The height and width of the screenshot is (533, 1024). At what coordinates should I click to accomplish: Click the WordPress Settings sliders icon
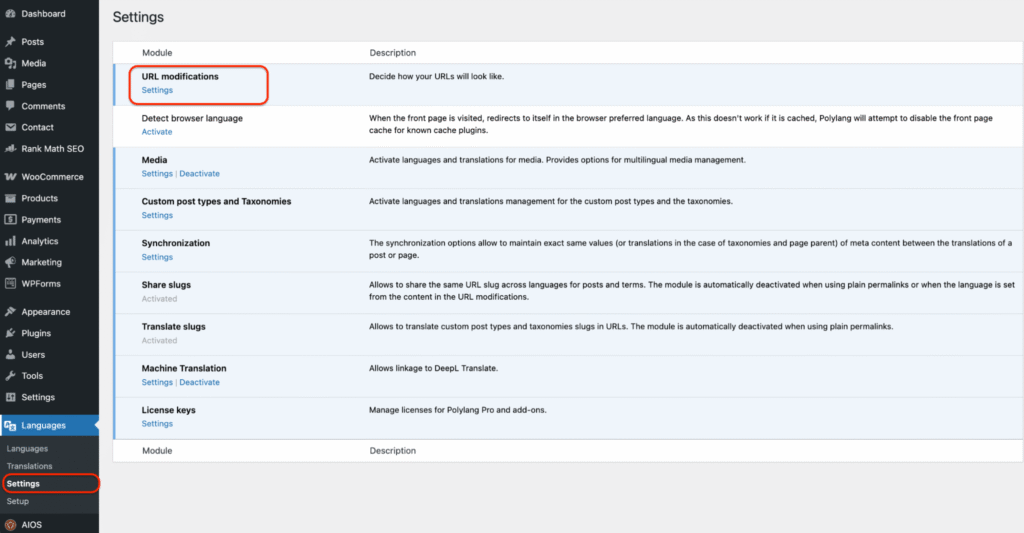10,397
